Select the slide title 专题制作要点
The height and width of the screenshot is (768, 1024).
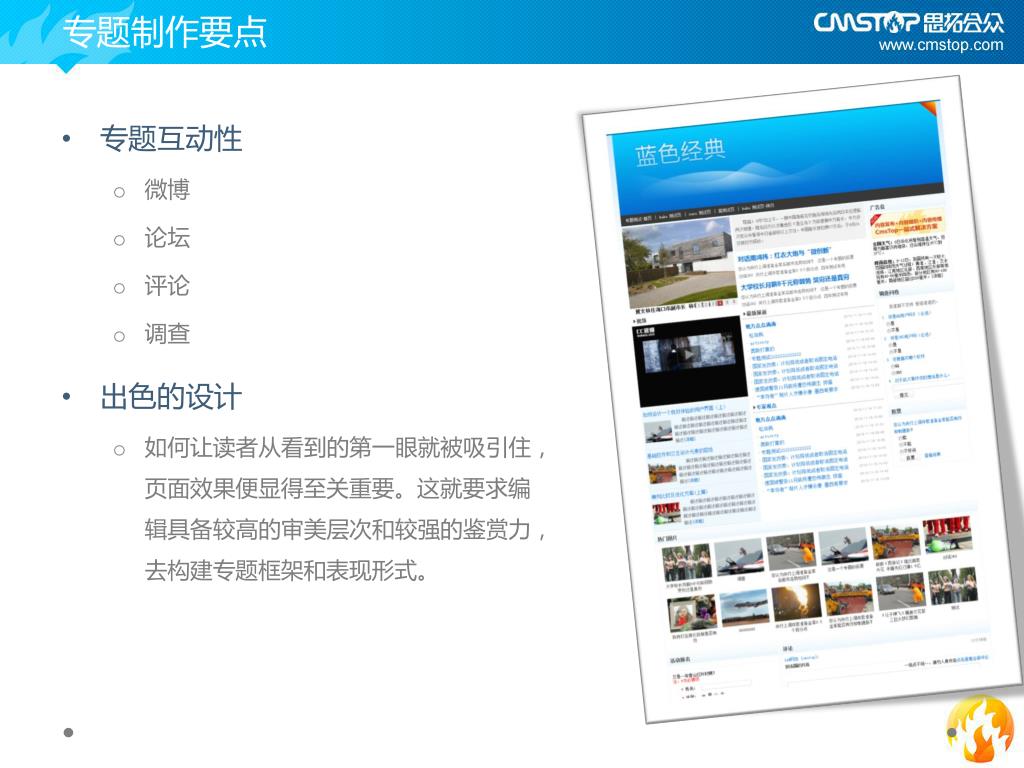click(165, 31)
